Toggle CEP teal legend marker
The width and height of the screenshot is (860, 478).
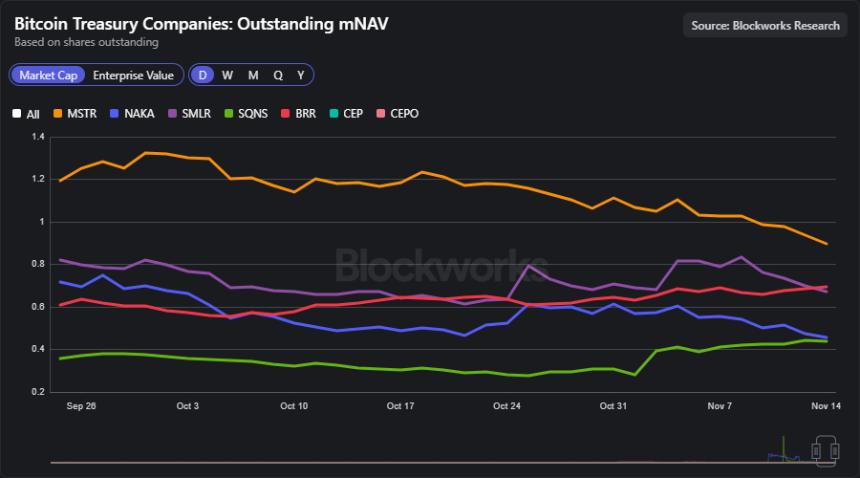(334, 114)
